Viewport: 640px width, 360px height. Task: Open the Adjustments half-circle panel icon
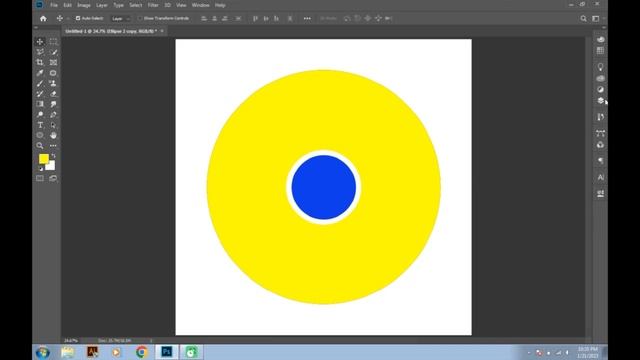click(600, 89)
